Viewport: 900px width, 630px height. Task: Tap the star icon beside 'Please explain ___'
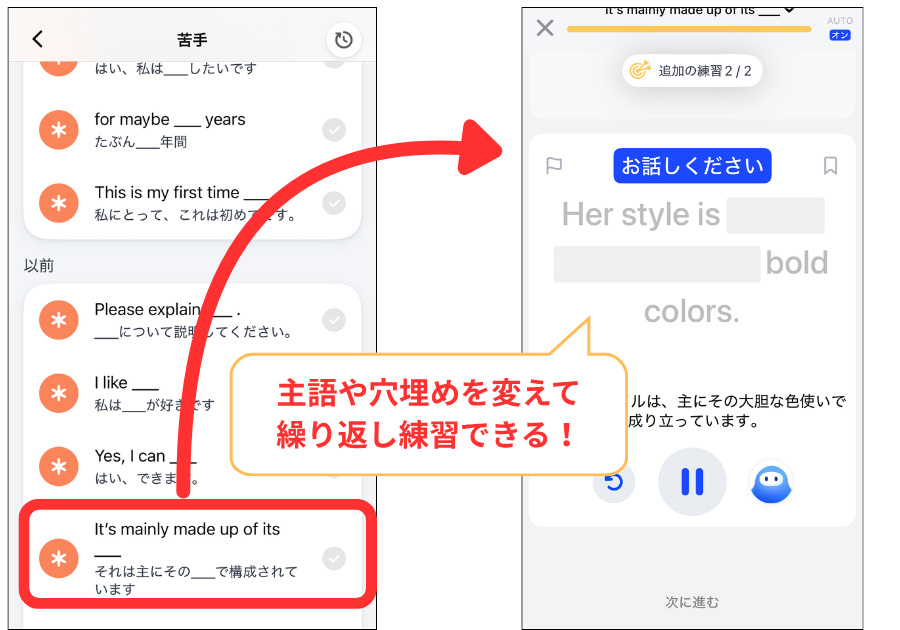[59, 320]
